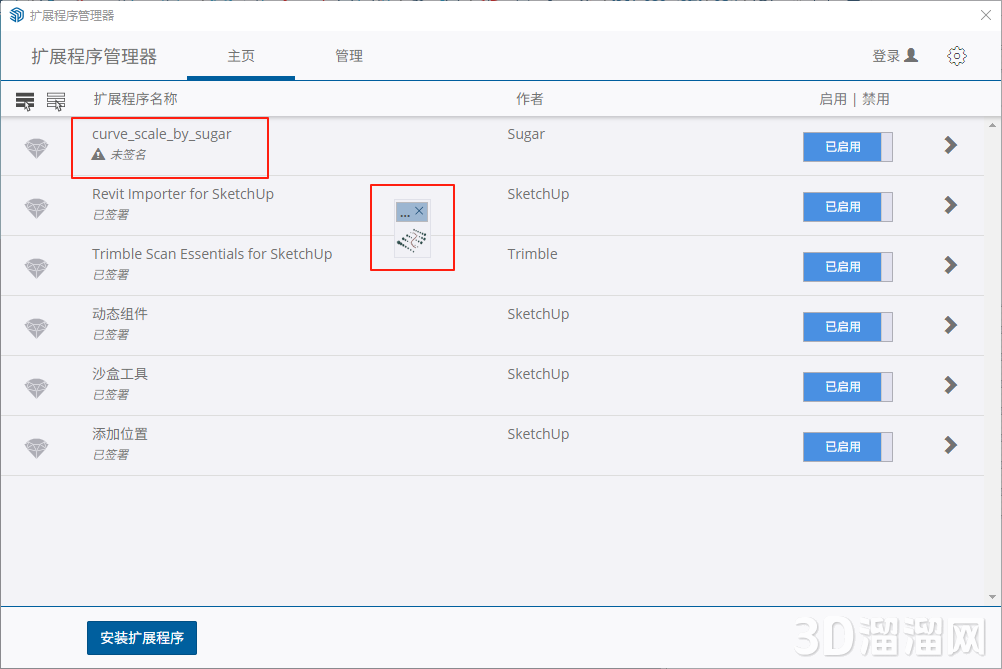Screen dimensions: 1002x669
Task: Click gem icon for 添加位置
Action: tap(36, 449)
